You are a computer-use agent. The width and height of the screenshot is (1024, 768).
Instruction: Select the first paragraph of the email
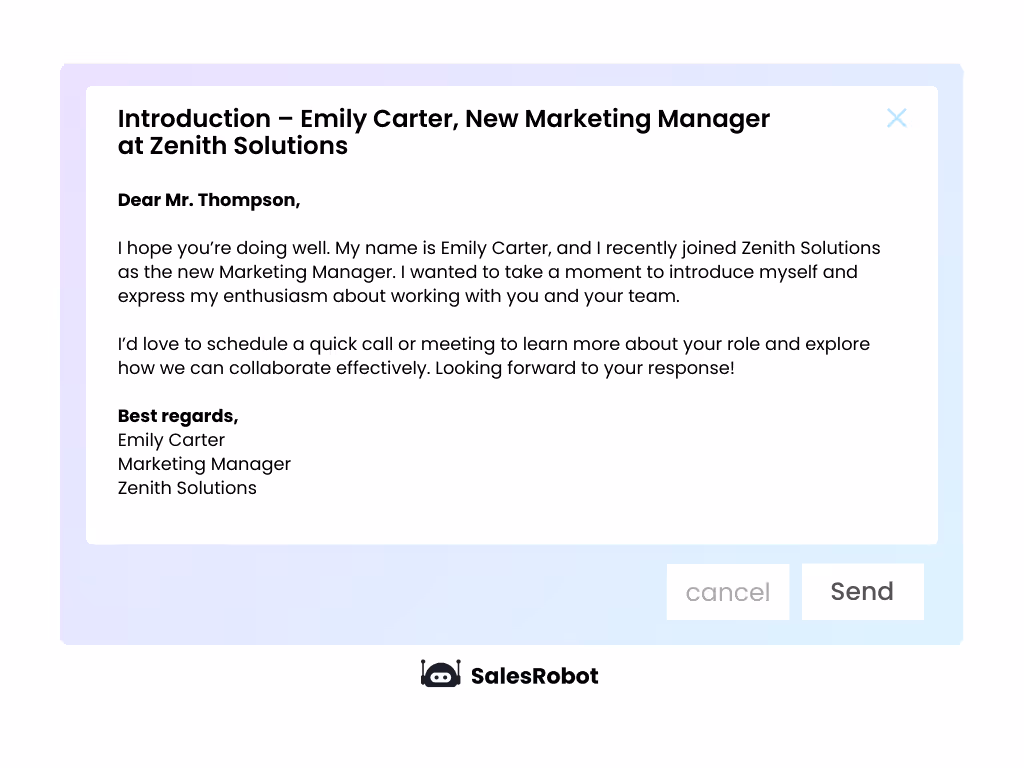pyautogui.click(x=497, y=271)
